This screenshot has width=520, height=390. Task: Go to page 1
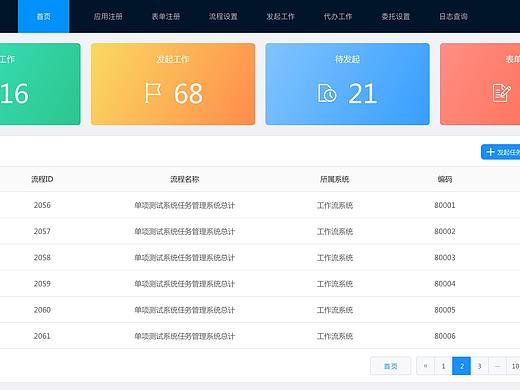[443, 366]
